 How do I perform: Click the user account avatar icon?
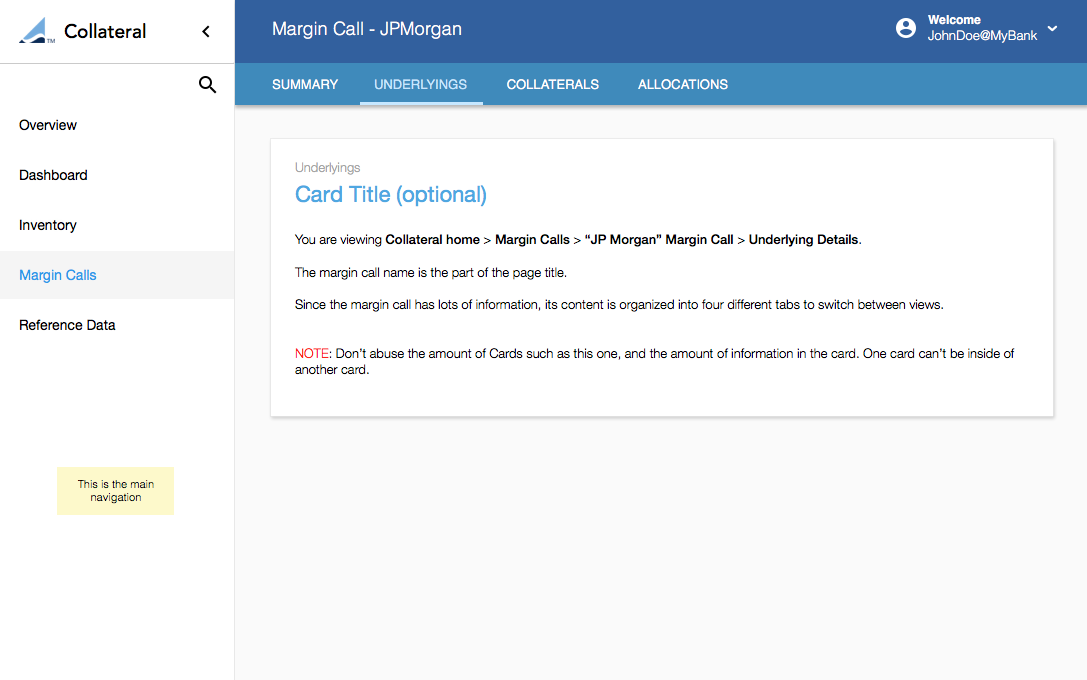click(906, 28)
